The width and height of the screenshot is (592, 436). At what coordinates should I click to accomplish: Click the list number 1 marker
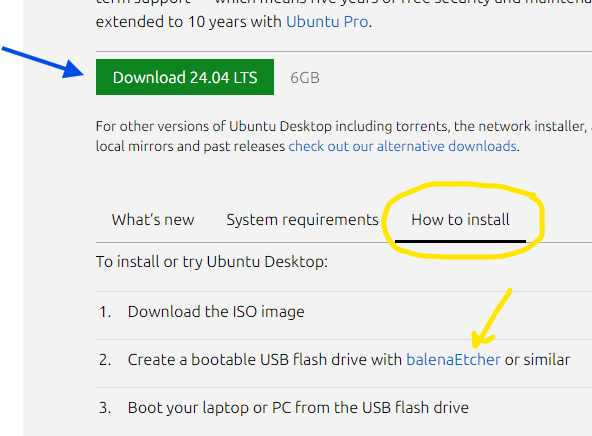[x=105, y=312]
